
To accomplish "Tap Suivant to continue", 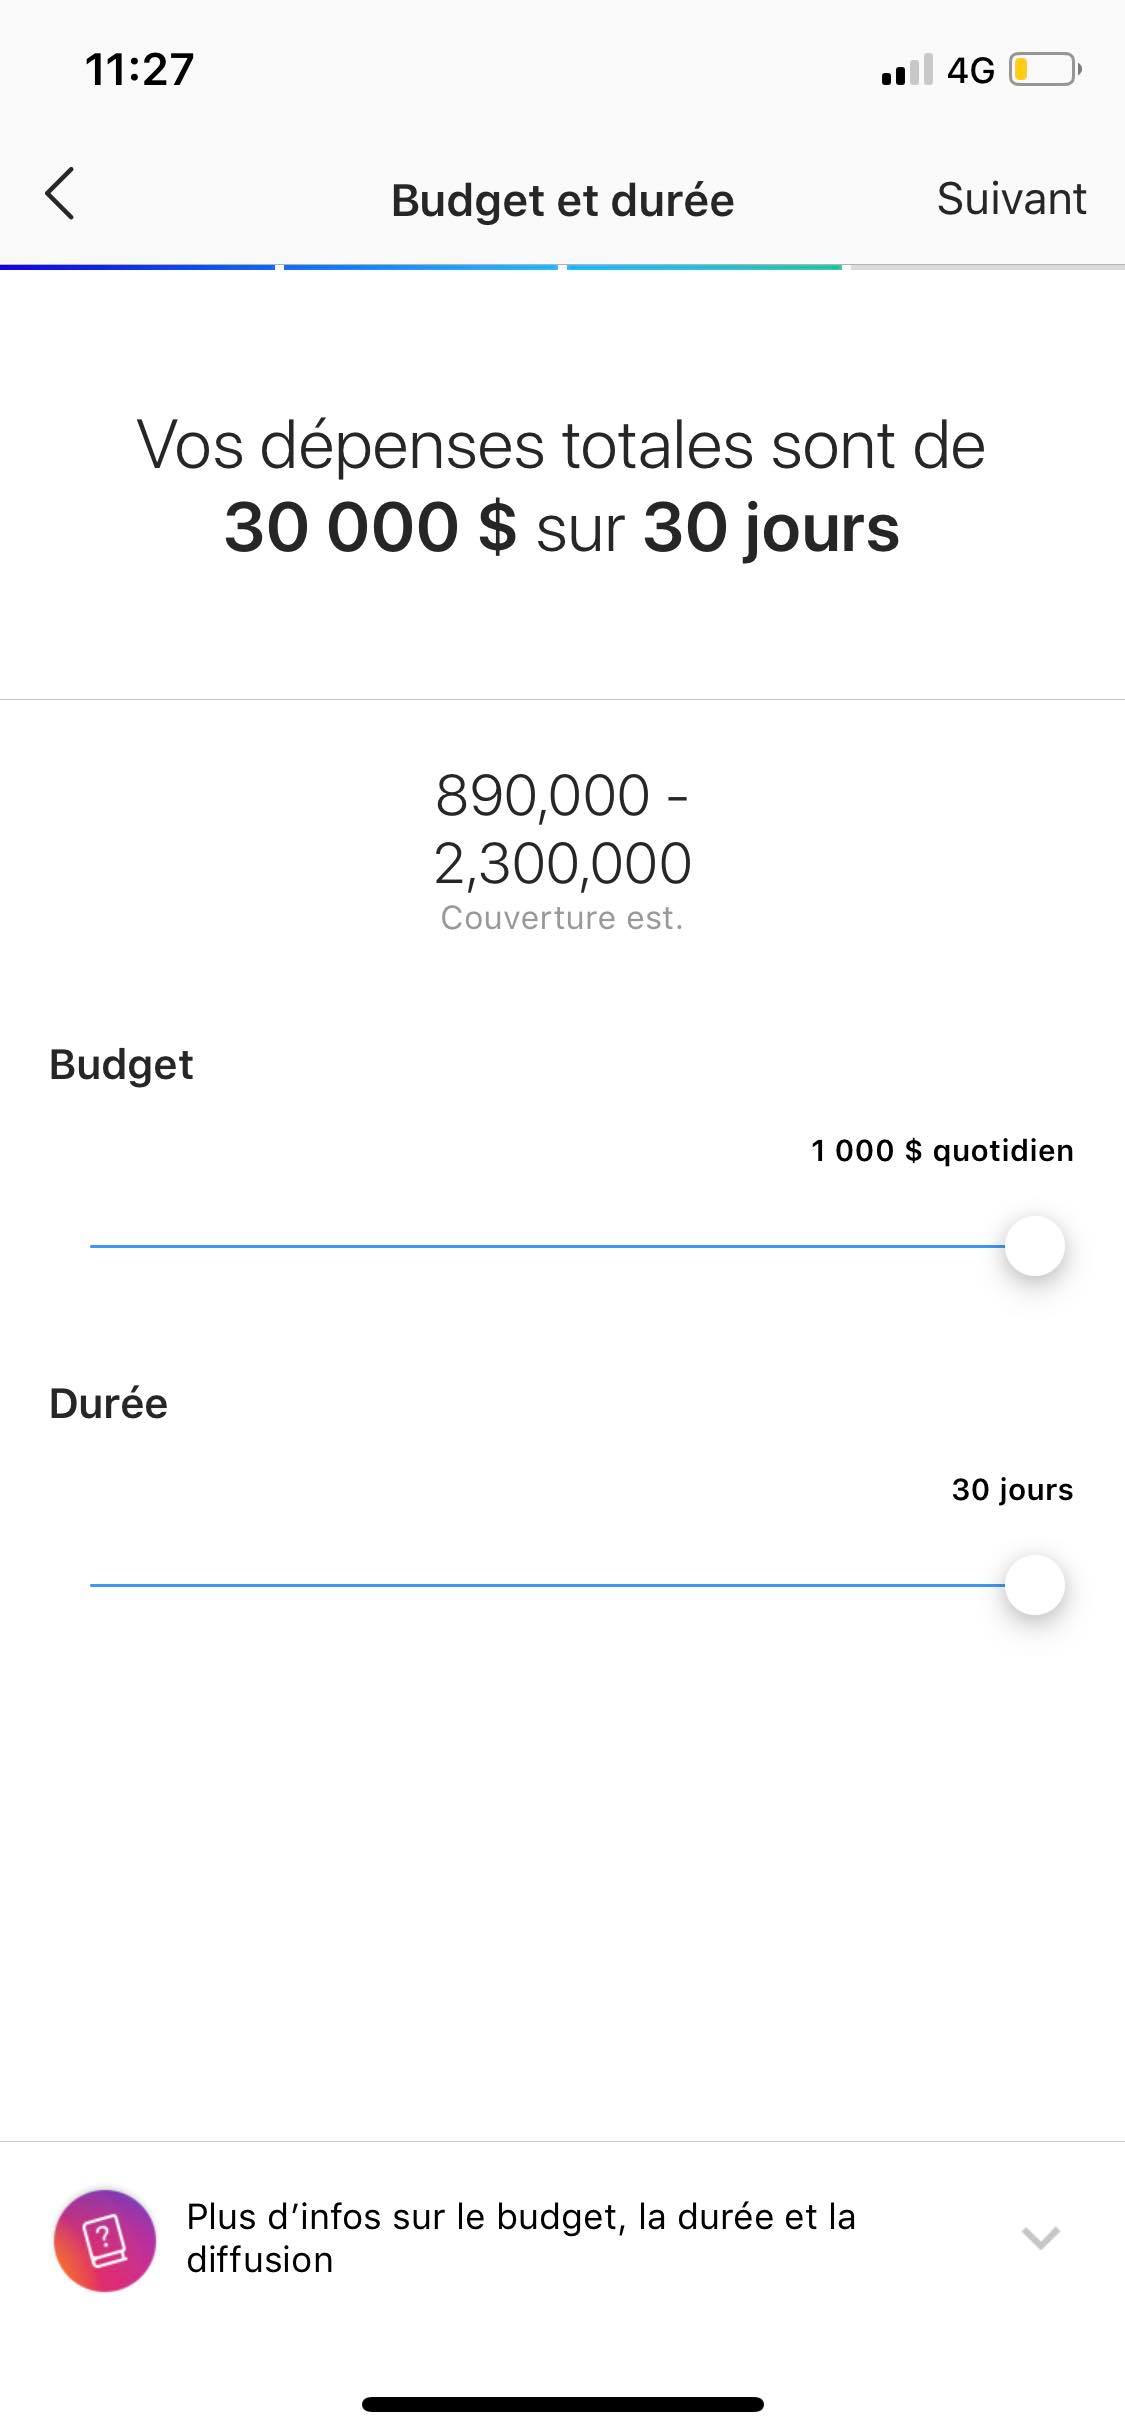I will click(1011, 199).
